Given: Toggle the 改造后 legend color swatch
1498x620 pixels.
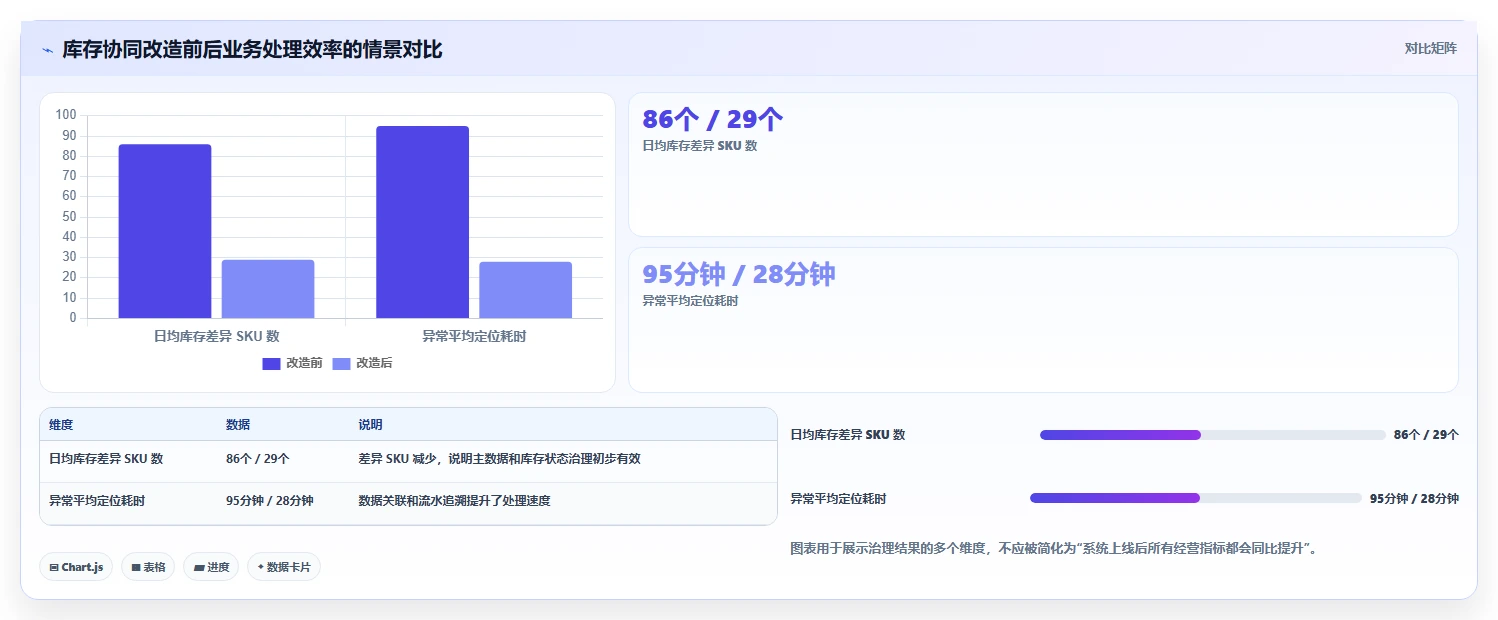Looking at the screenshot, I should tap(341, 363).
